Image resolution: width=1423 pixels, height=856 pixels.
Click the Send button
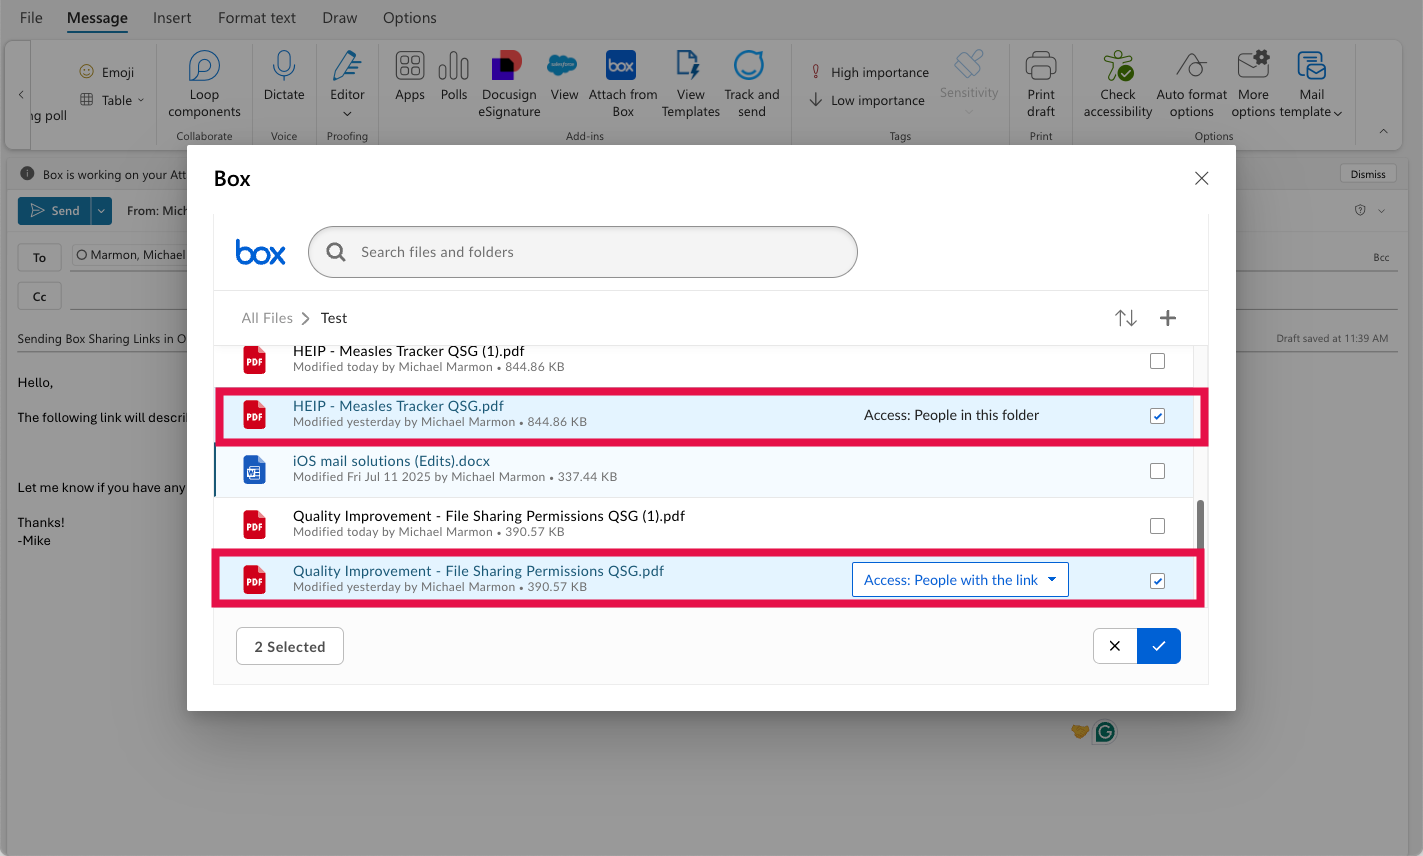[x=55, y=211]
